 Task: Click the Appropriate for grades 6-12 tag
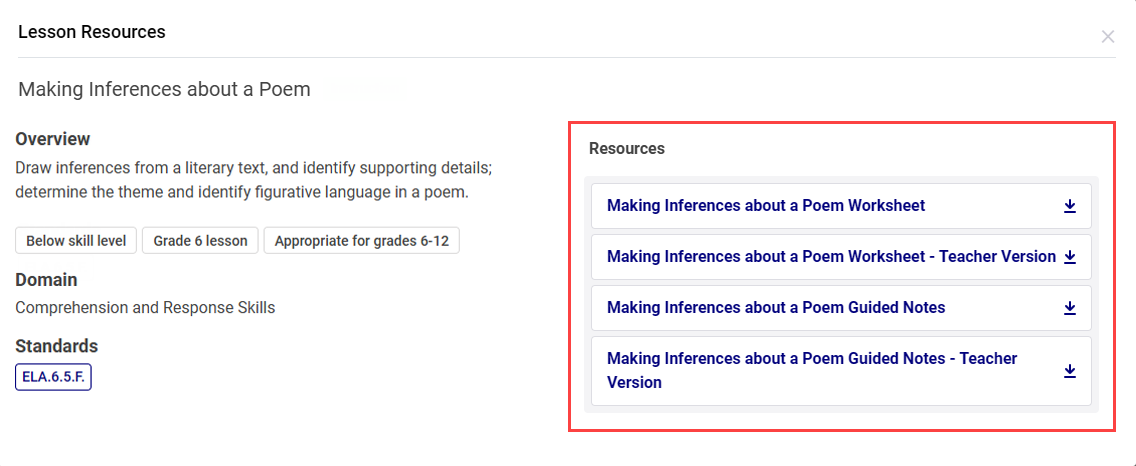coord(362,241)
